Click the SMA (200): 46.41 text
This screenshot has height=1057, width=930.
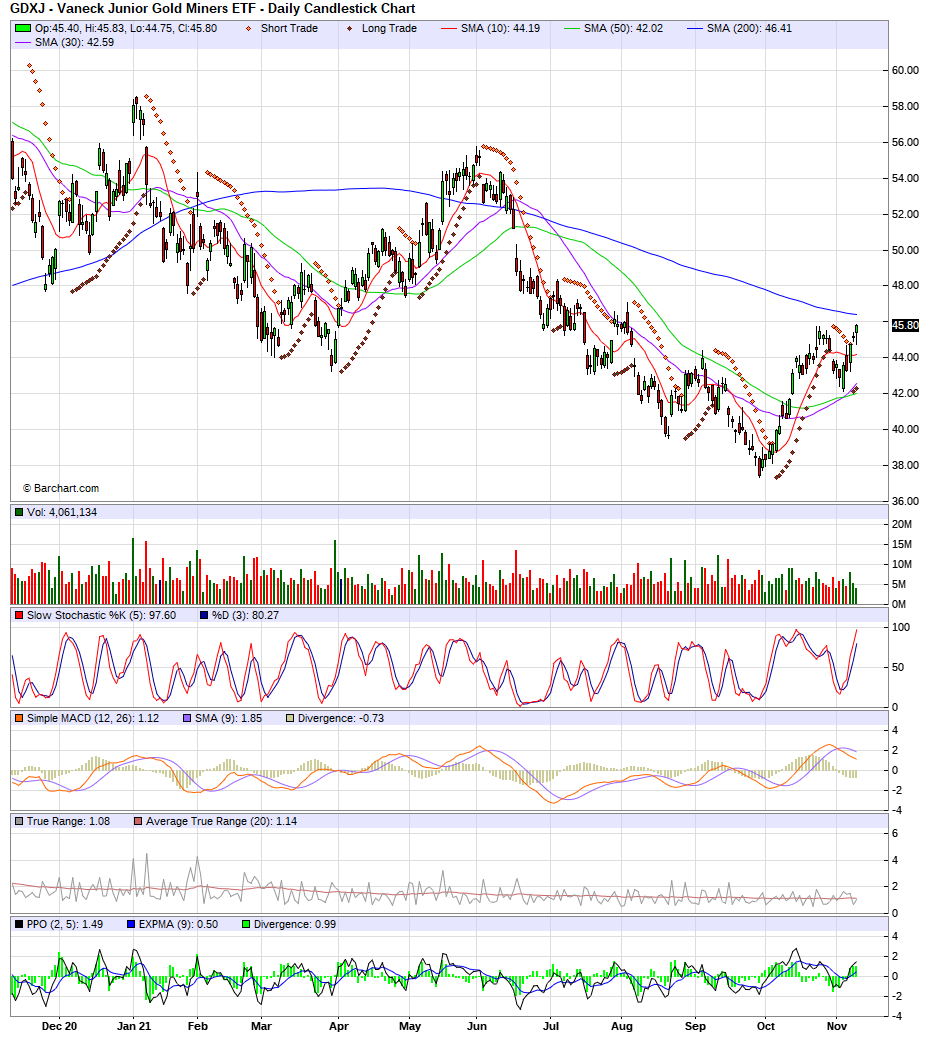pyautogui.click(x=749, y=28)
